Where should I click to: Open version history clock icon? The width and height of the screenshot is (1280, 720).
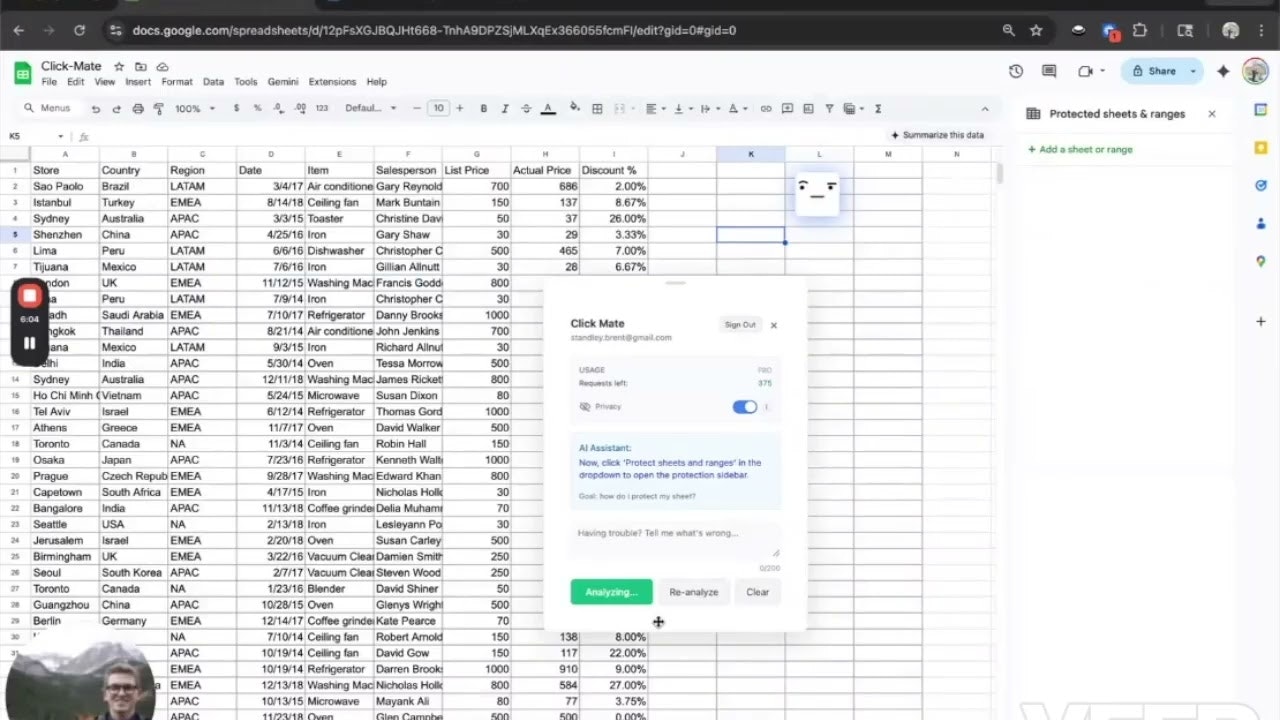coord(1016,71)
